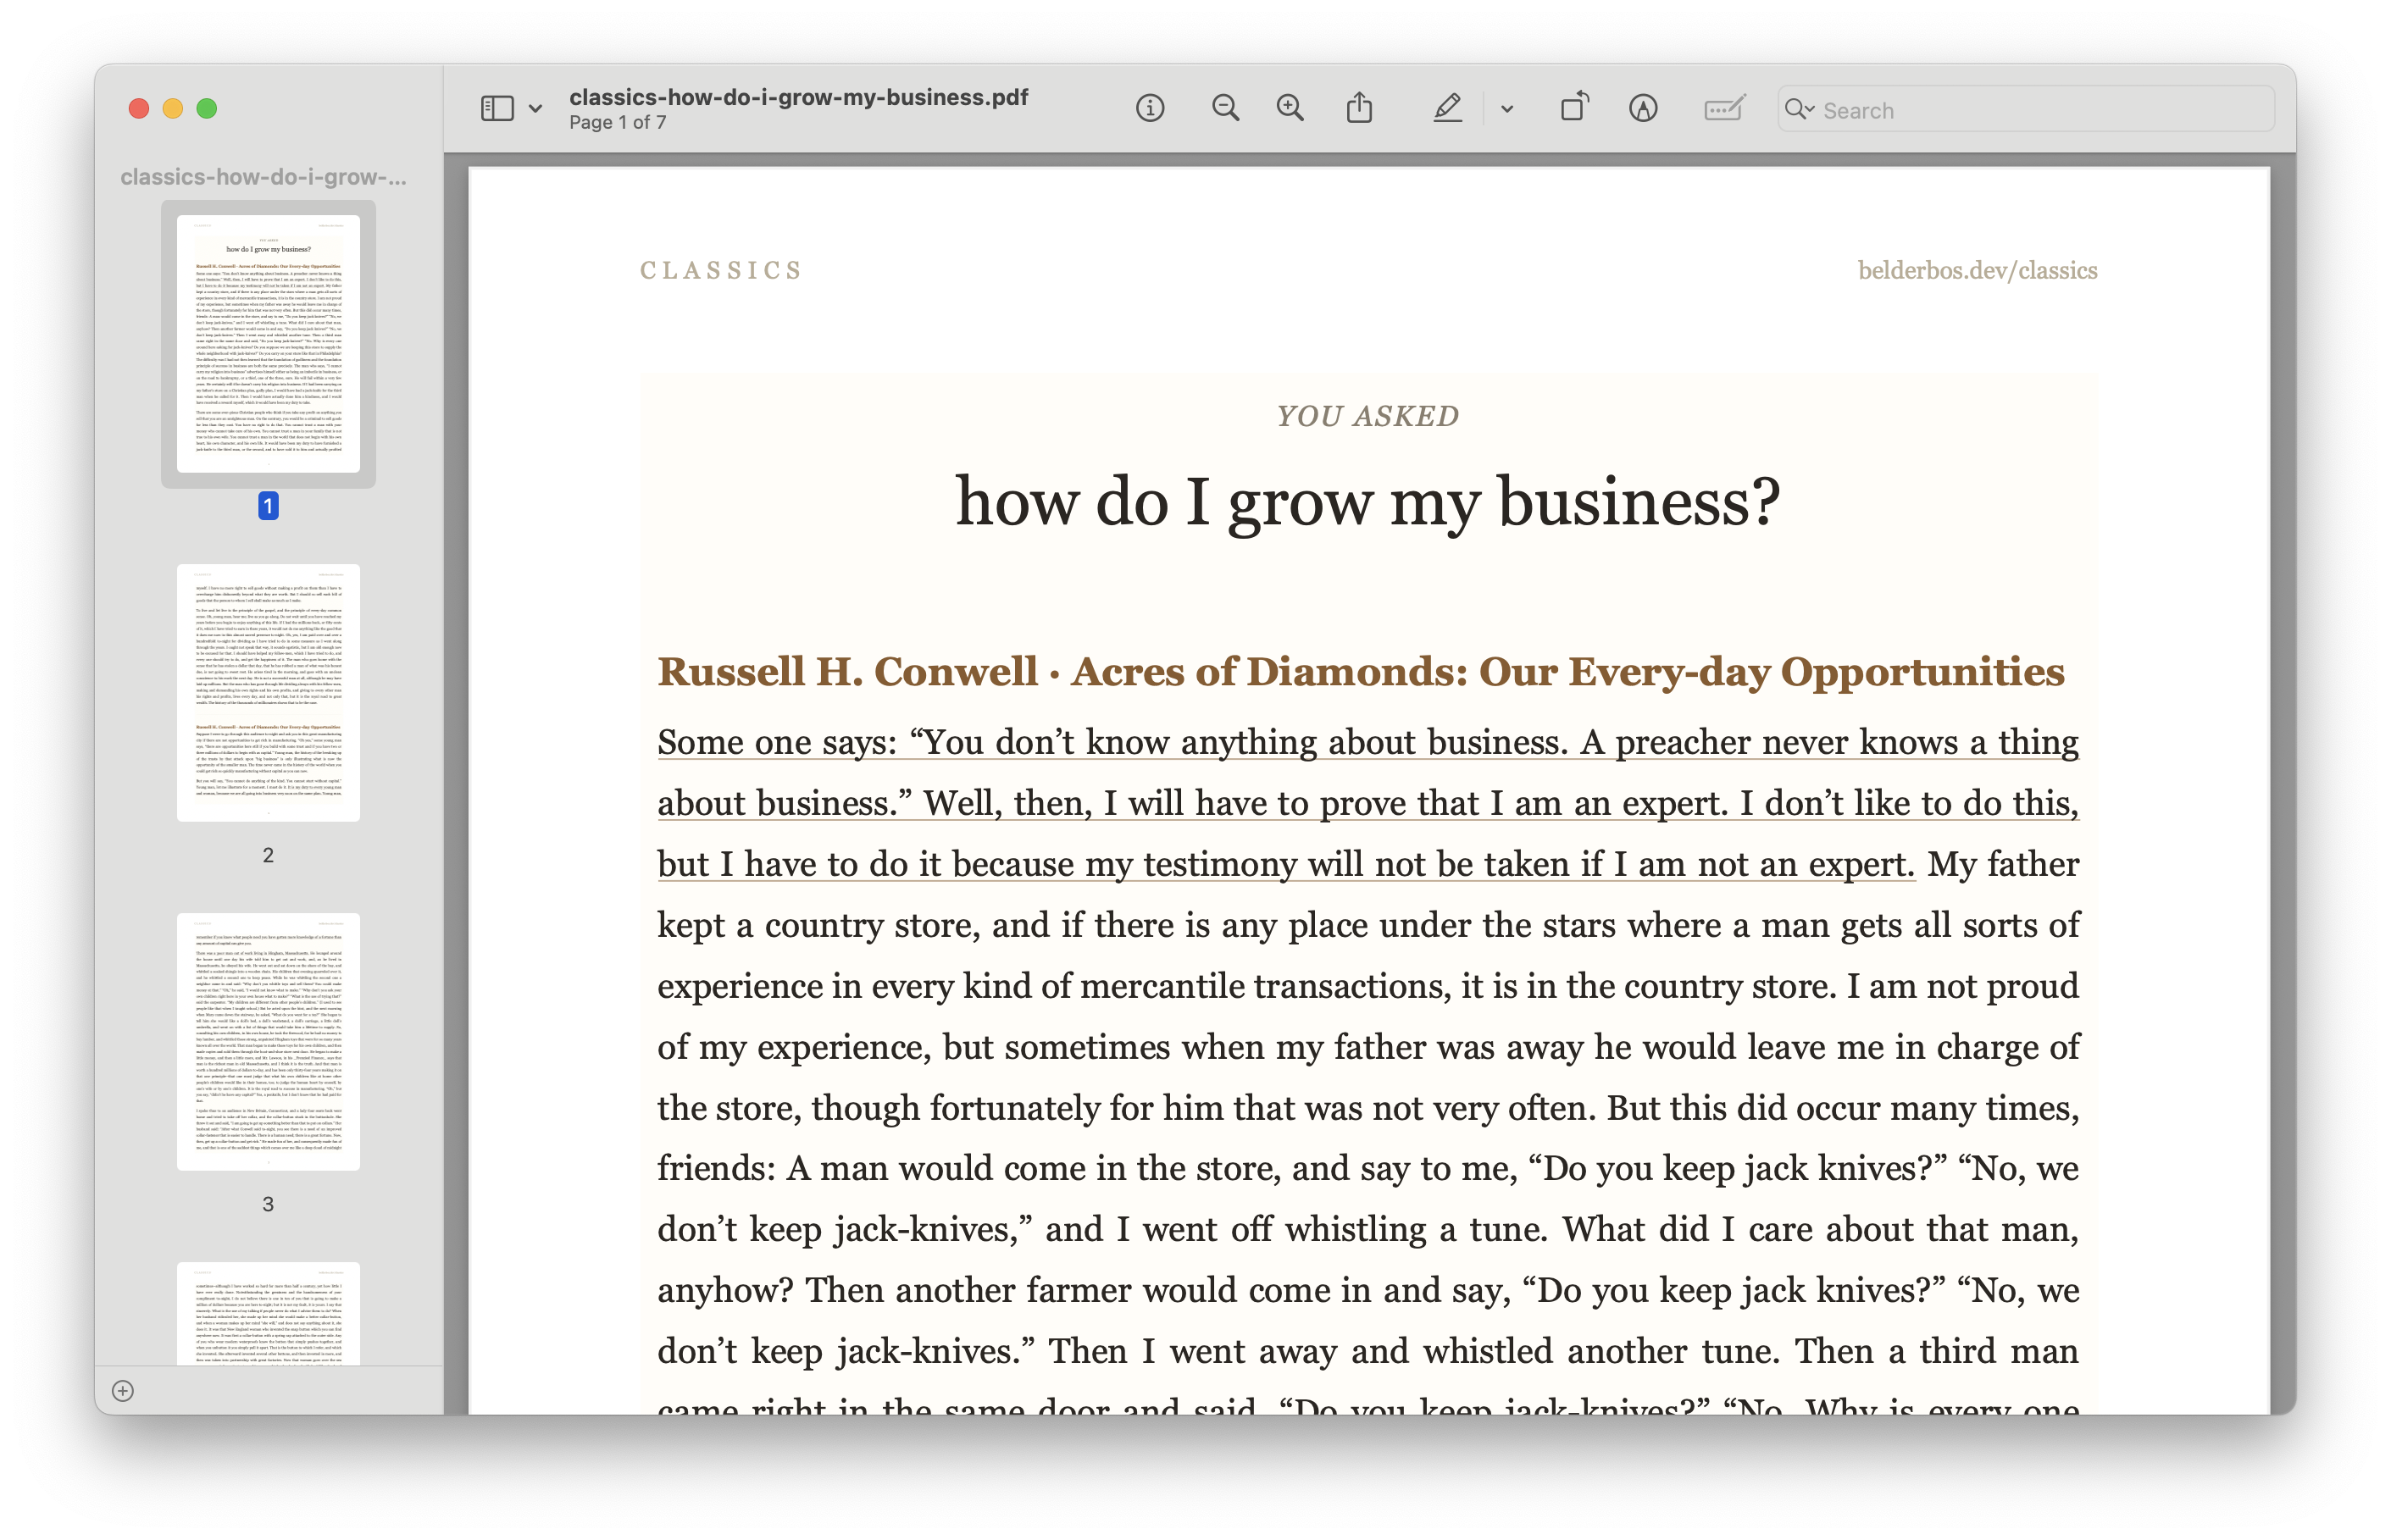Select the partially visible page 4 thumbnail
Image resolution: width=2391 pixels, height=1540 pixels.
click(x=268, y=1313)
